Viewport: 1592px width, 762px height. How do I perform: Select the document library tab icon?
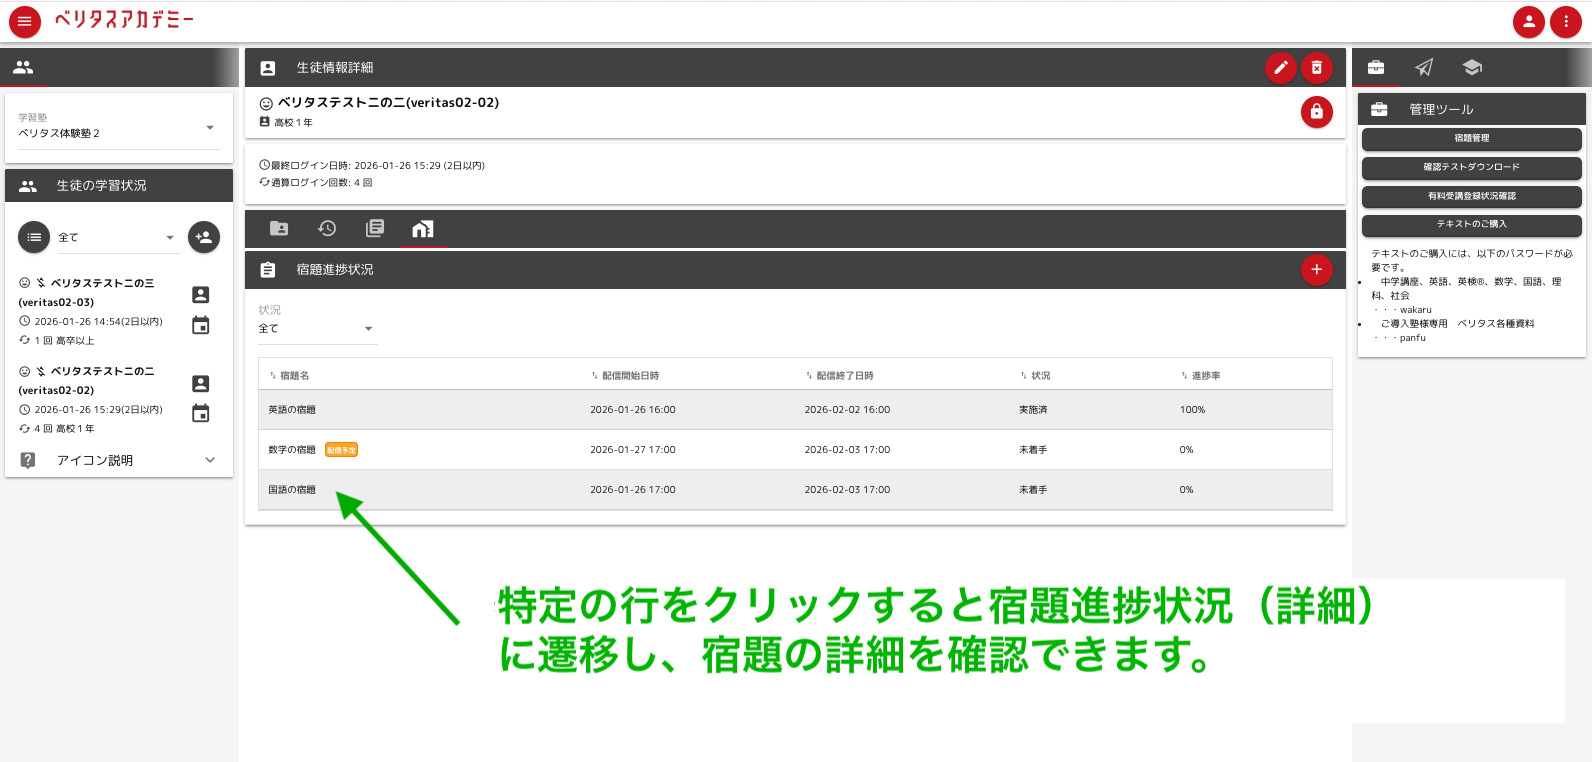[375, 229]
